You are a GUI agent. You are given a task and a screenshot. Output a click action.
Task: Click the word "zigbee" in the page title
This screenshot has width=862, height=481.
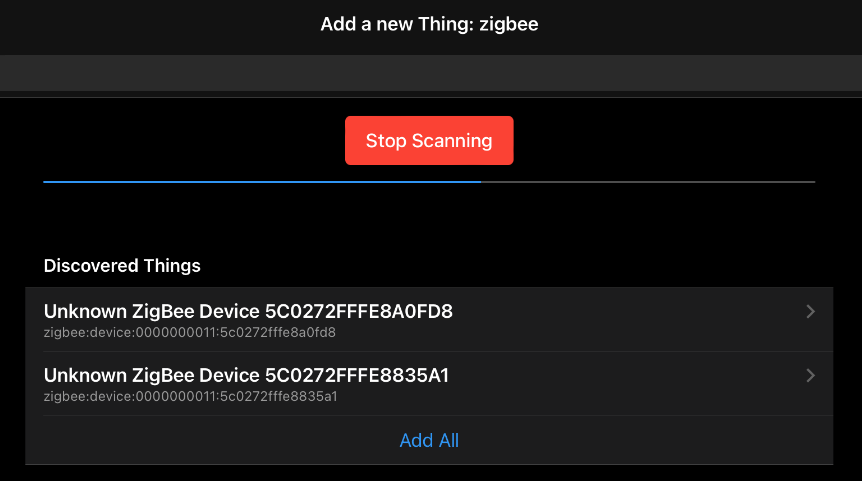(510, 24)
